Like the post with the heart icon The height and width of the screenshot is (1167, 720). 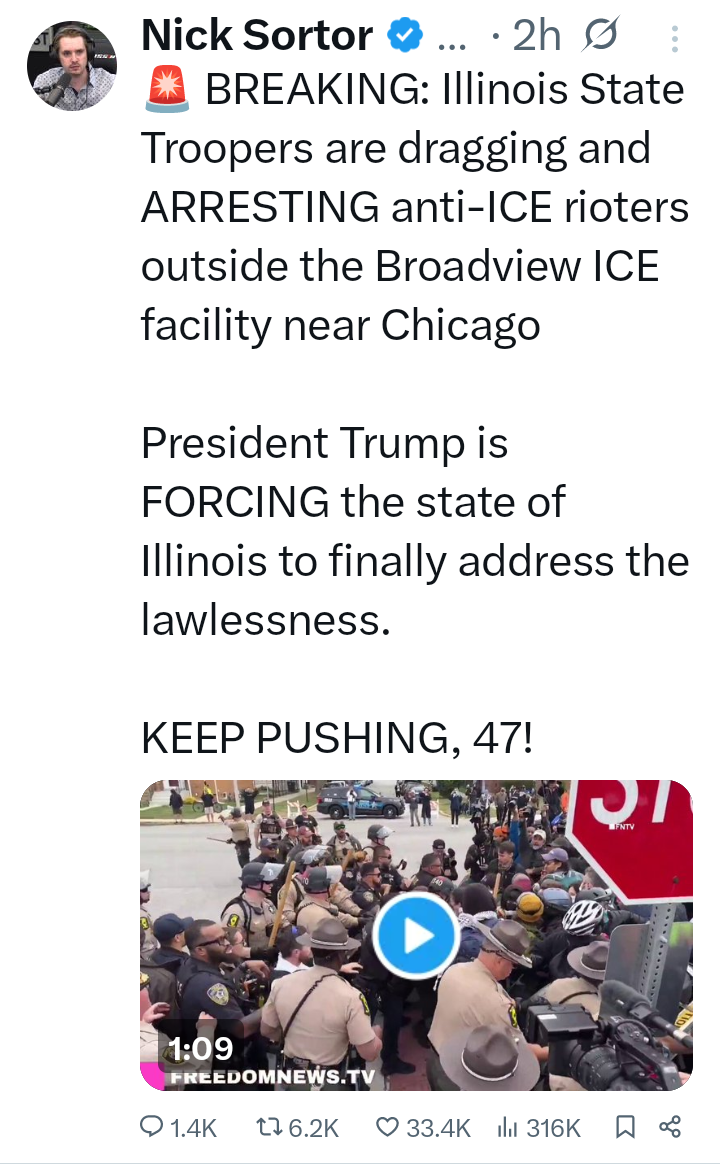[387, 1128]
